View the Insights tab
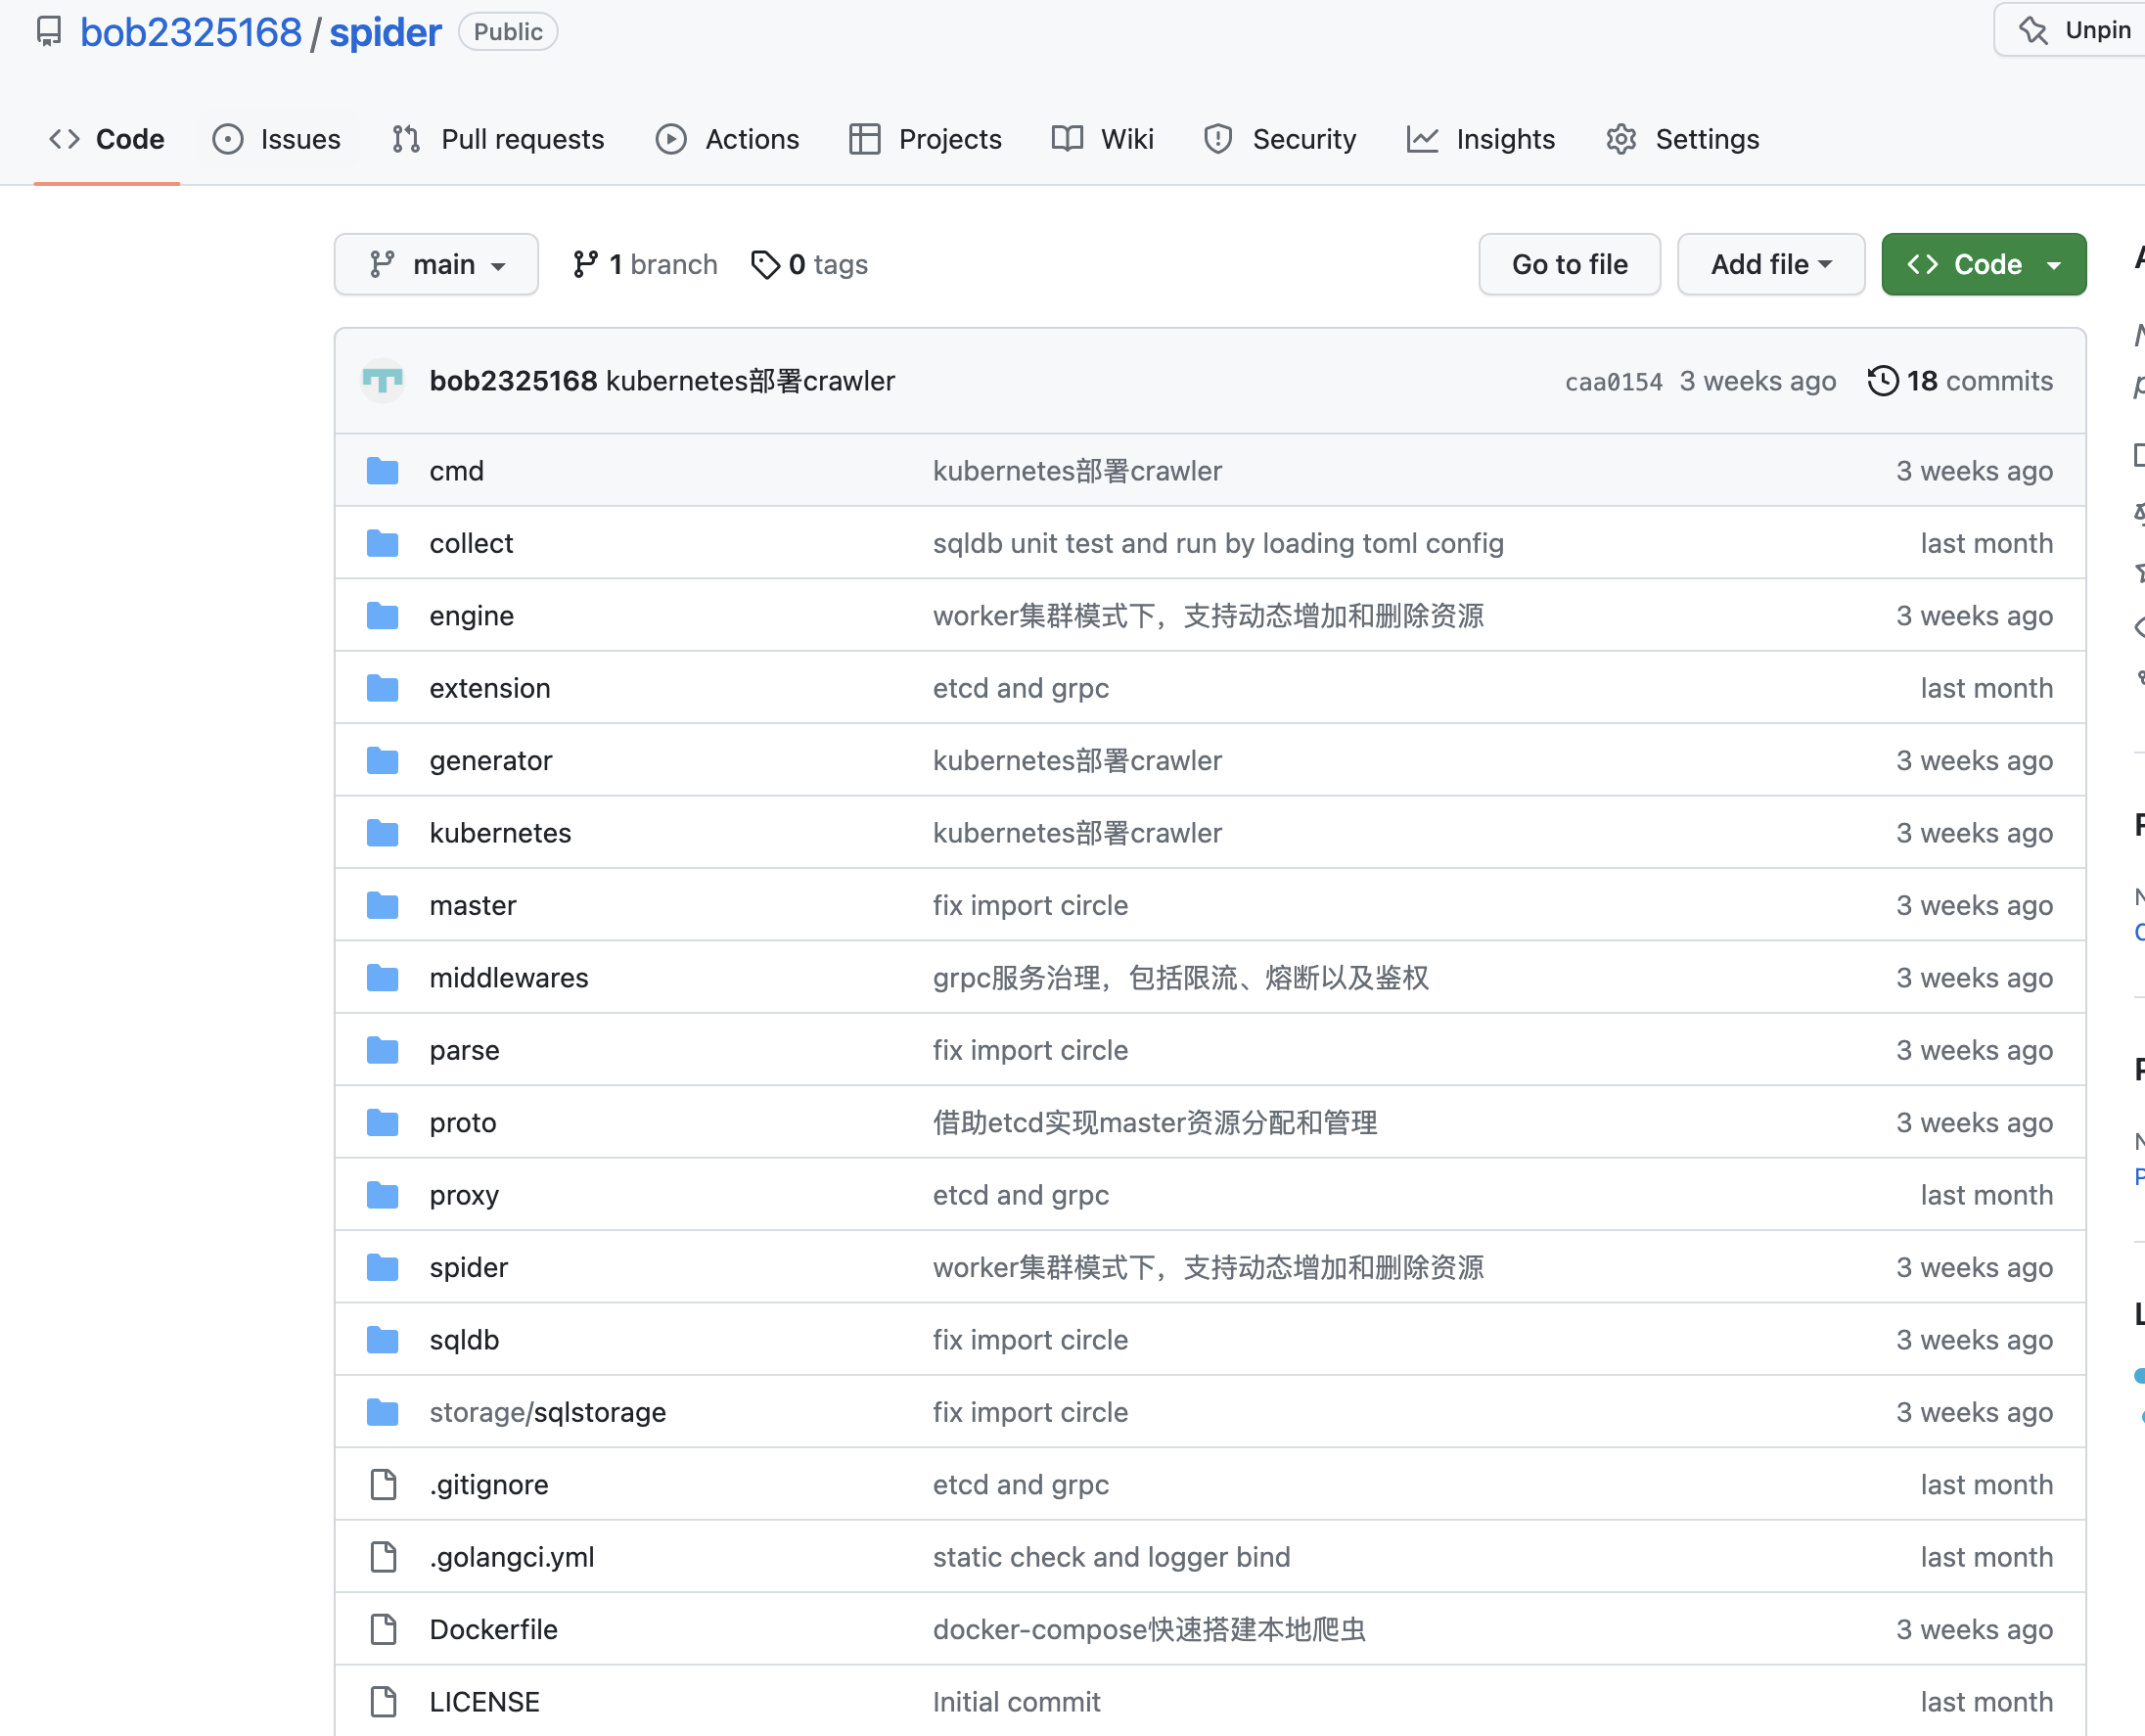Screen dimensions: 2145x1736 1481,139
